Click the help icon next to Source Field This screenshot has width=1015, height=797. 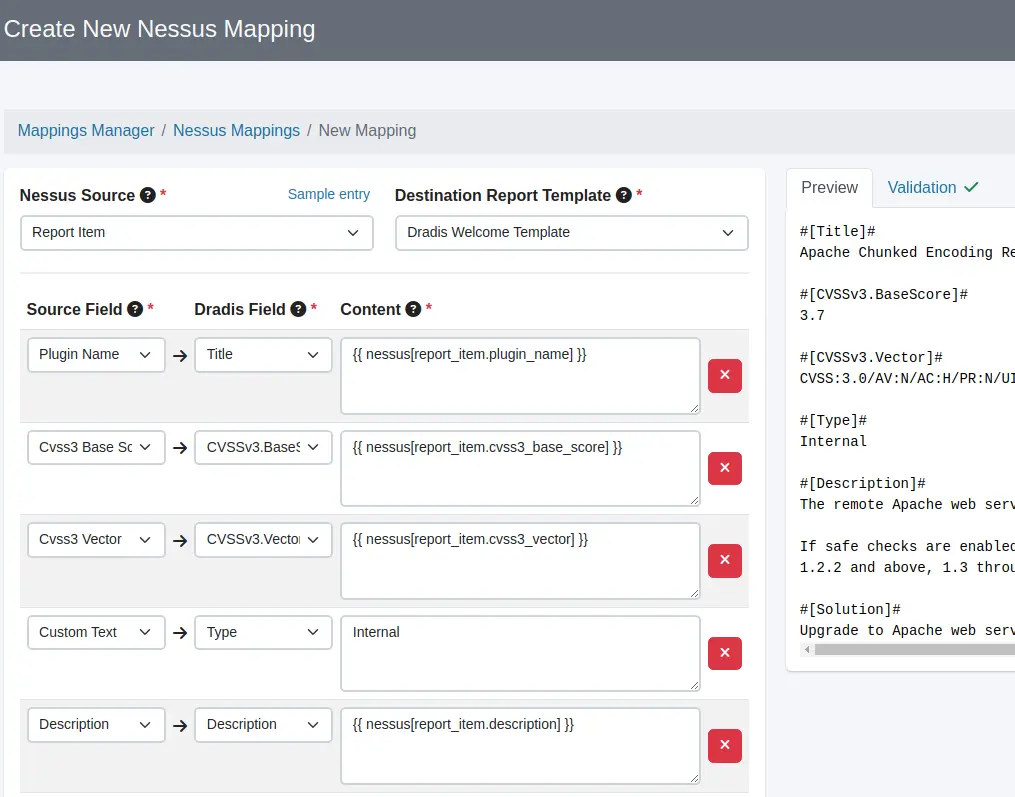(x=135, y=309)
